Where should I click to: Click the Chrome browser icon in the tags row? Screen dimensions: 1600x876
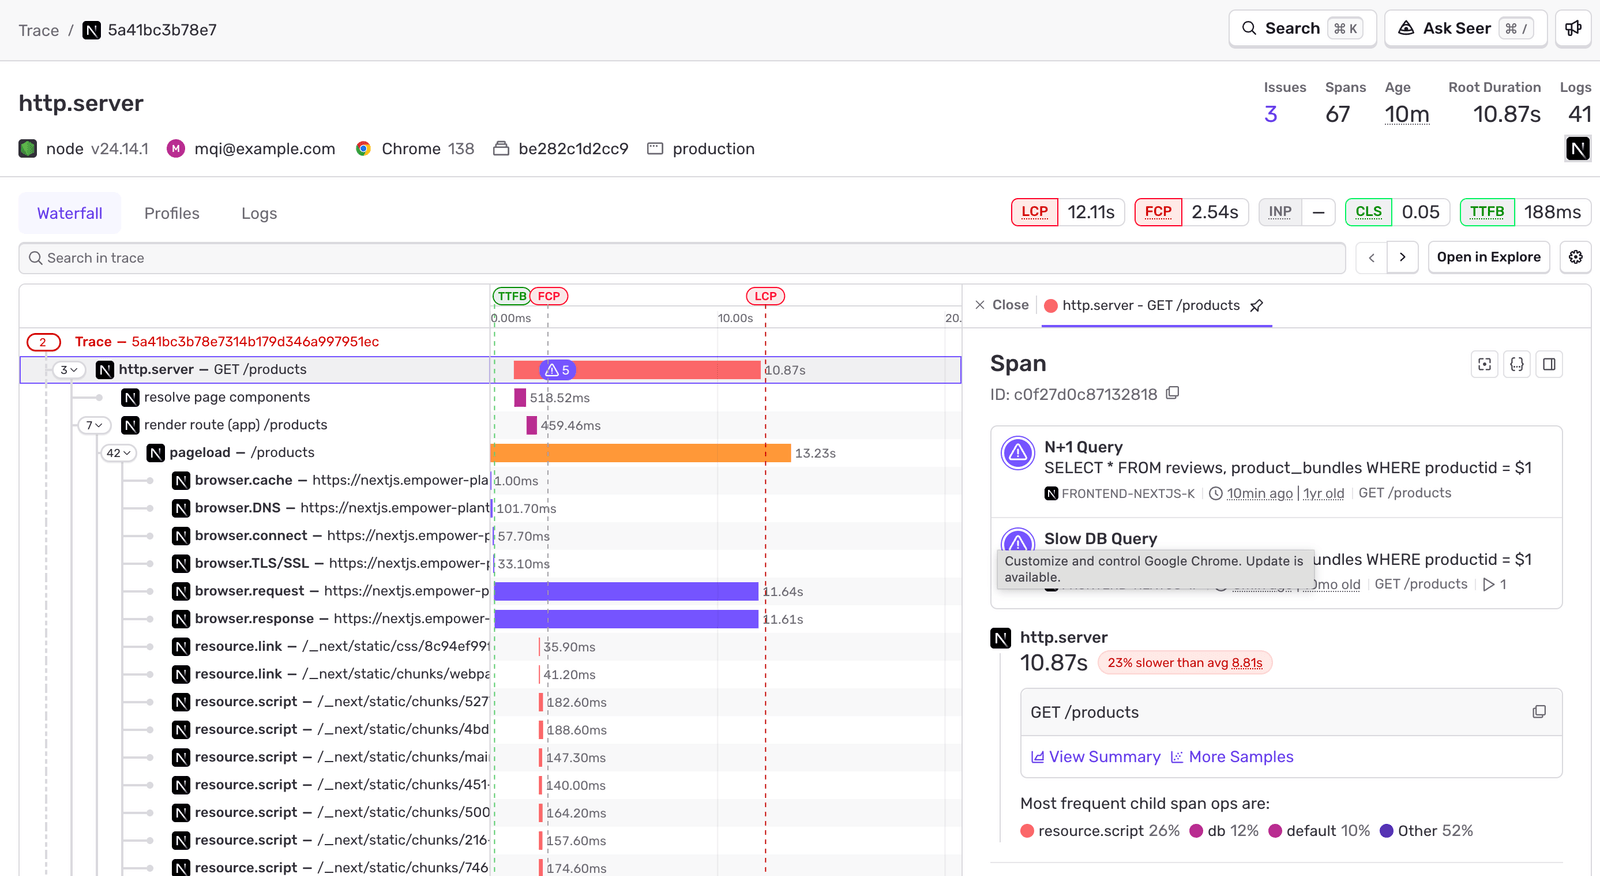[x=363, y=149]
